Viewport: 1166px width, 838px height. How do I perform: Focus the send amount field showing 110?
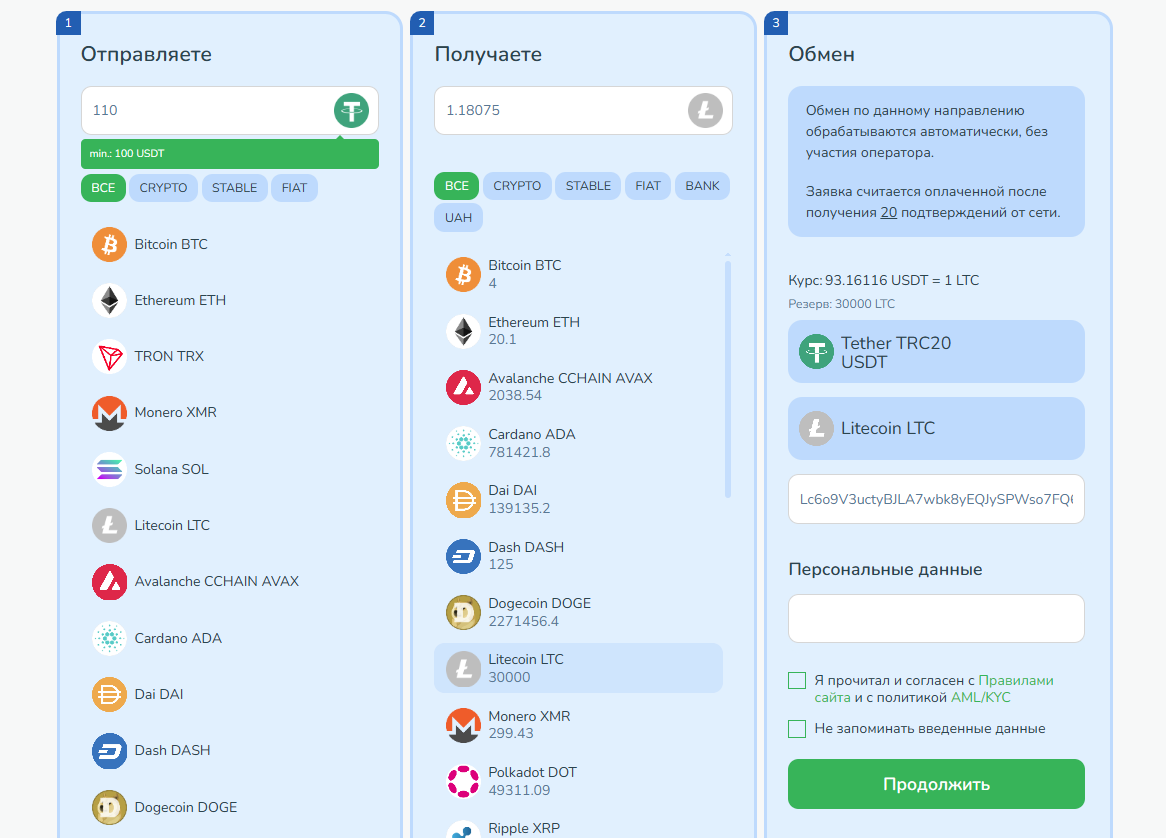[x=230, y=111]
